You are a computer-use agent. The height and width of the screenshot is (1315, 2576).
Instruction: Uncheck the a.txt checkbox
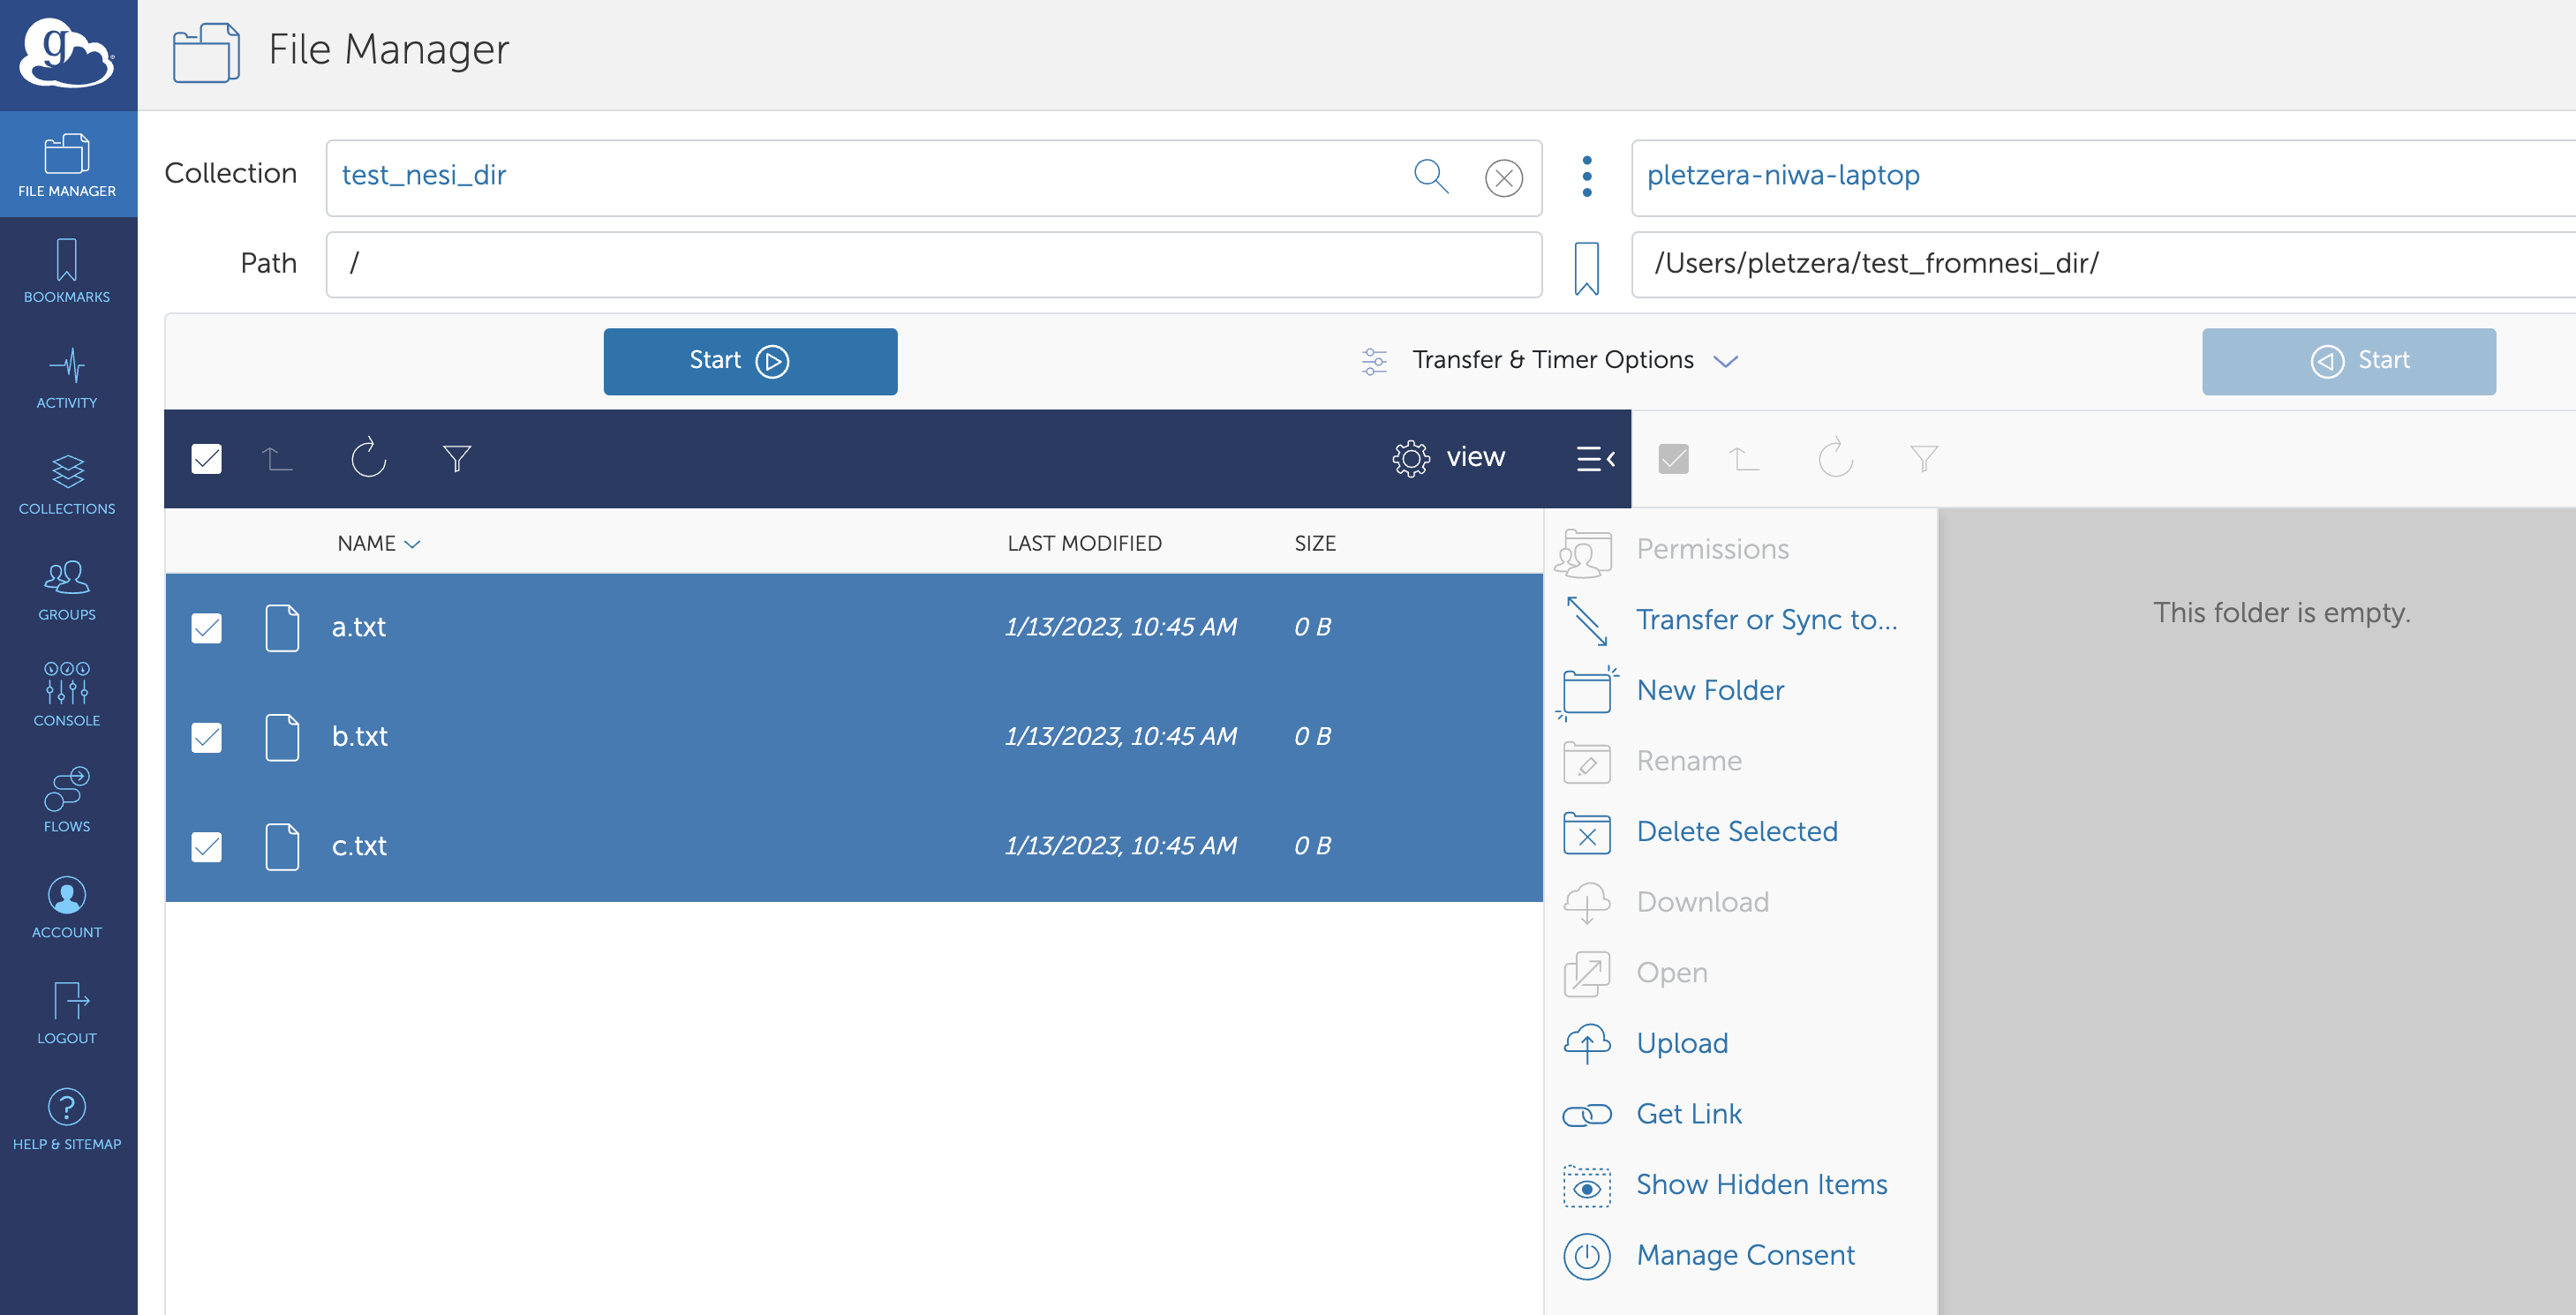(x=207, y=628)
